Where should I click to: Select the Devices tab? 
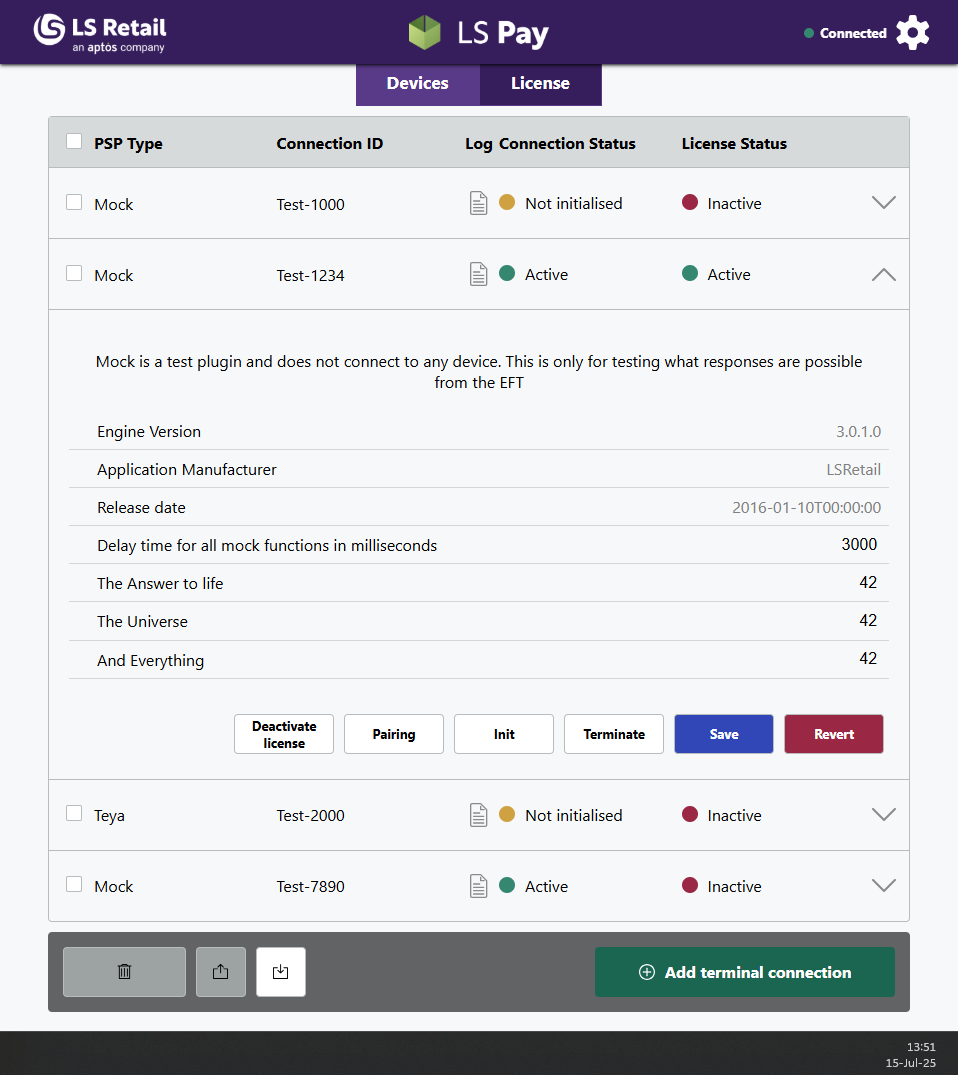(x=417, y=84)
